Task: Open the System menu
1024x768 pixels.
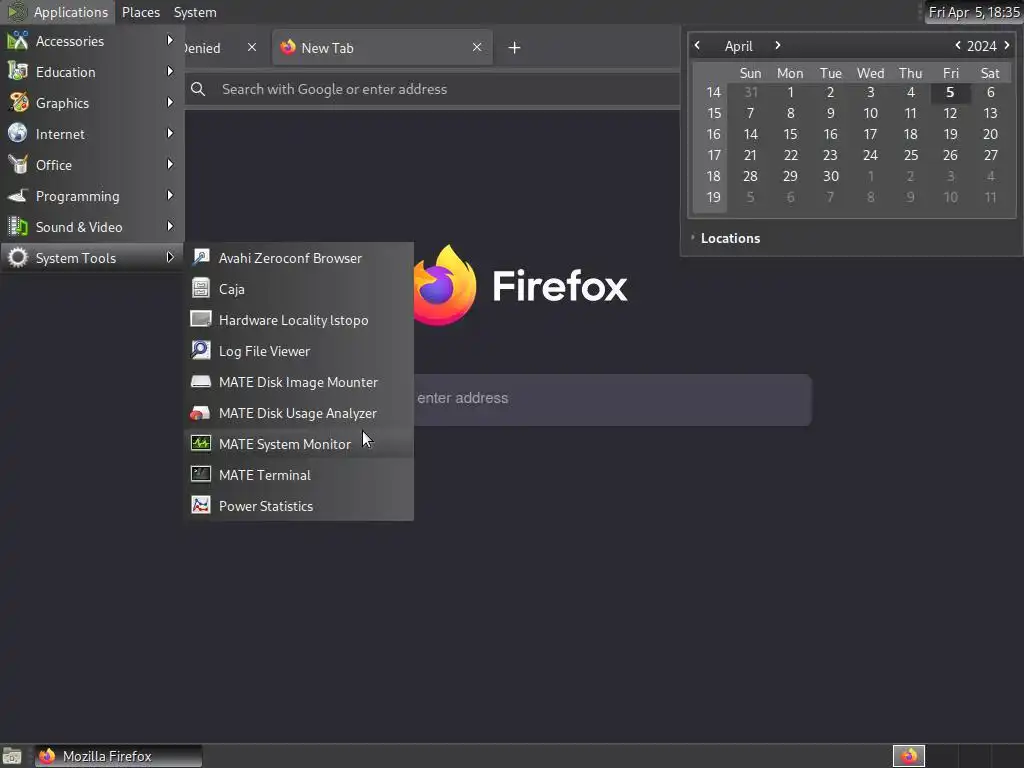Action: pyautogui.click(x=195, y=12)
